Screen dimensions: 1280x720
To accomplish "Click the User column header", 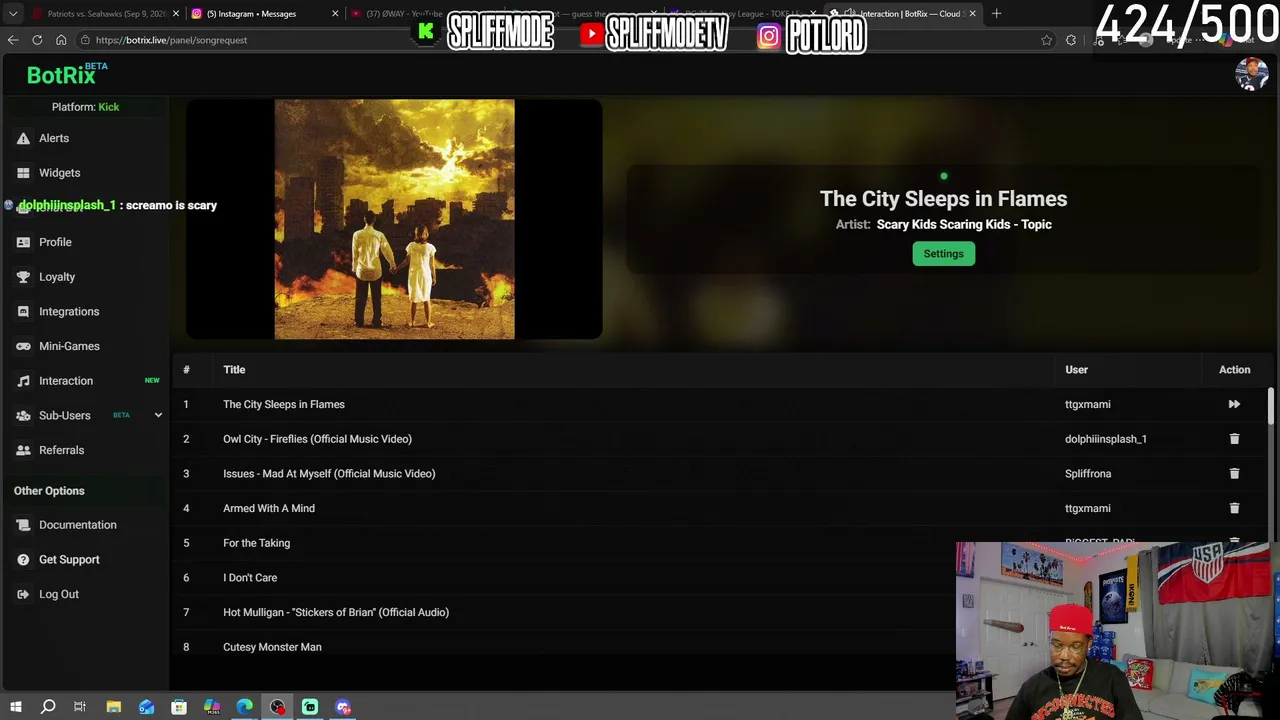I will click(x=1076, y=370).
